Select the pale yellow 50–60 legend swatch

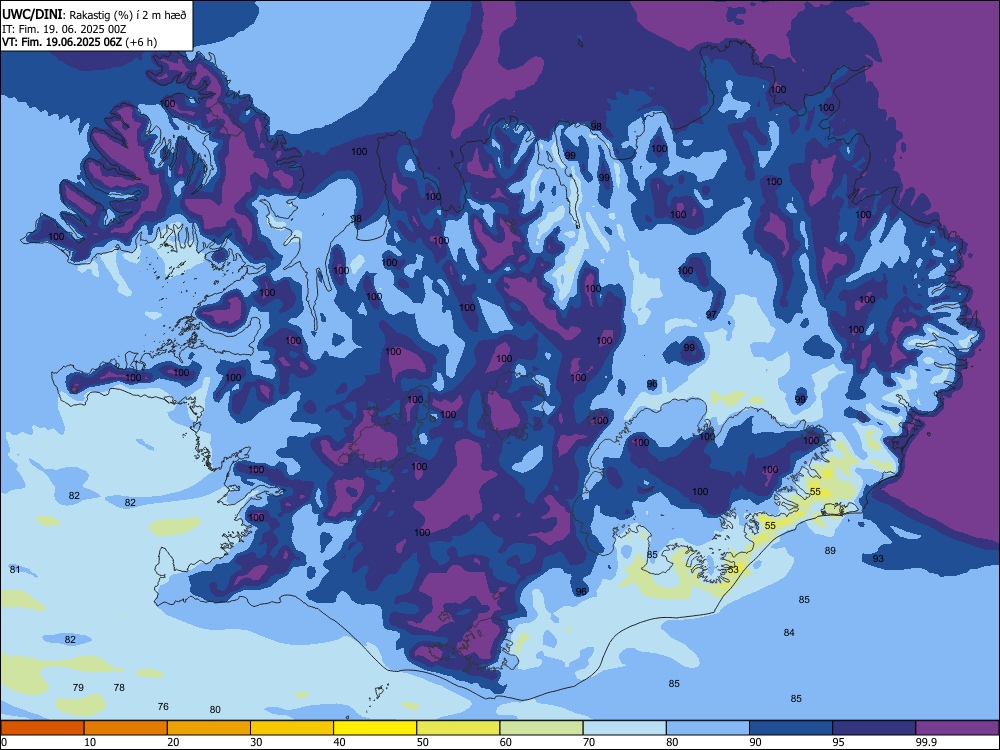(459, 728)
